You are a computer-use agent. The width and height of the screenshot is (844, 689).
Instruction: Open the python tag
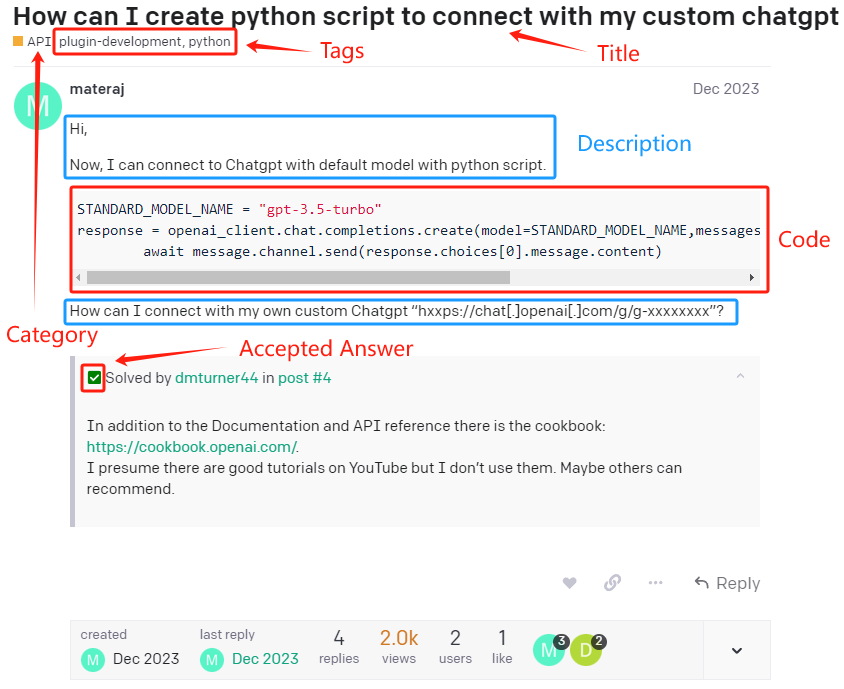click(210, 42)
